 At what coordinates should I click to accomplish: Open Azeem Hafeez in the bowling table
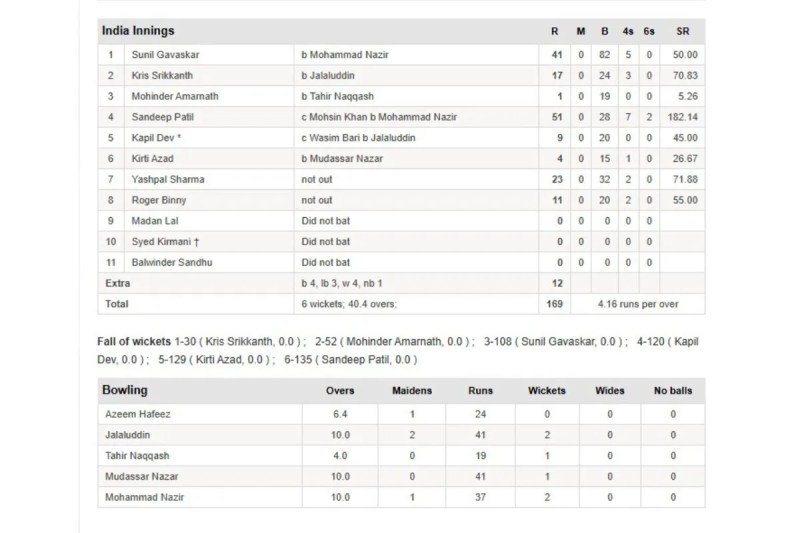click(x=133, y=412)
